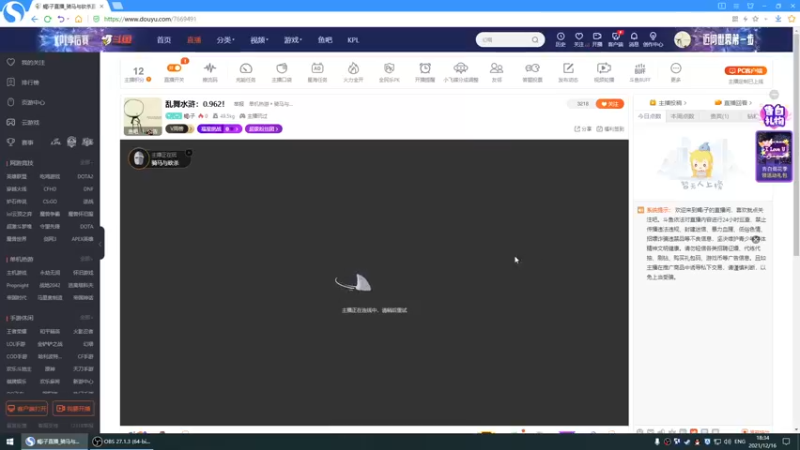Open OBS 27.1.3 in taskbar

coord(121,441)
